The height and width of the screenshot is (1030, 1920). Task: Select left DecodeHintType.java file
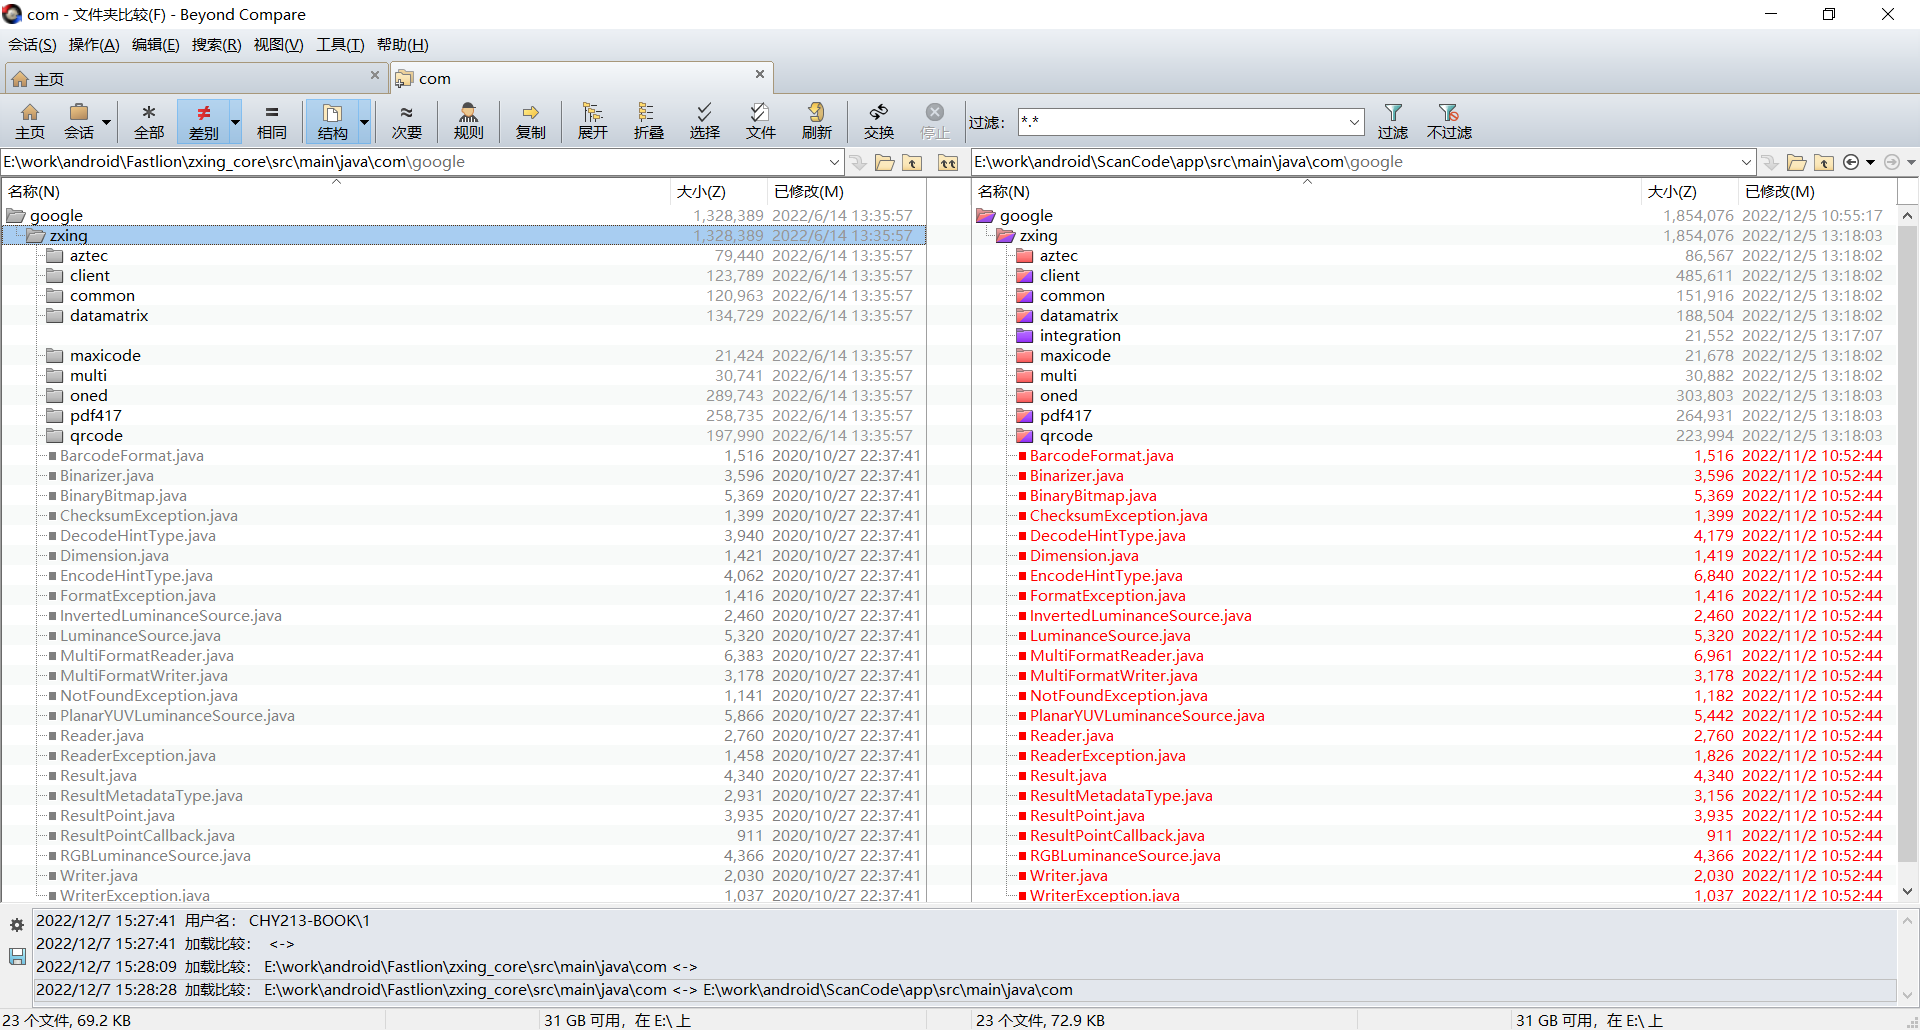click(x=138, y=536)
